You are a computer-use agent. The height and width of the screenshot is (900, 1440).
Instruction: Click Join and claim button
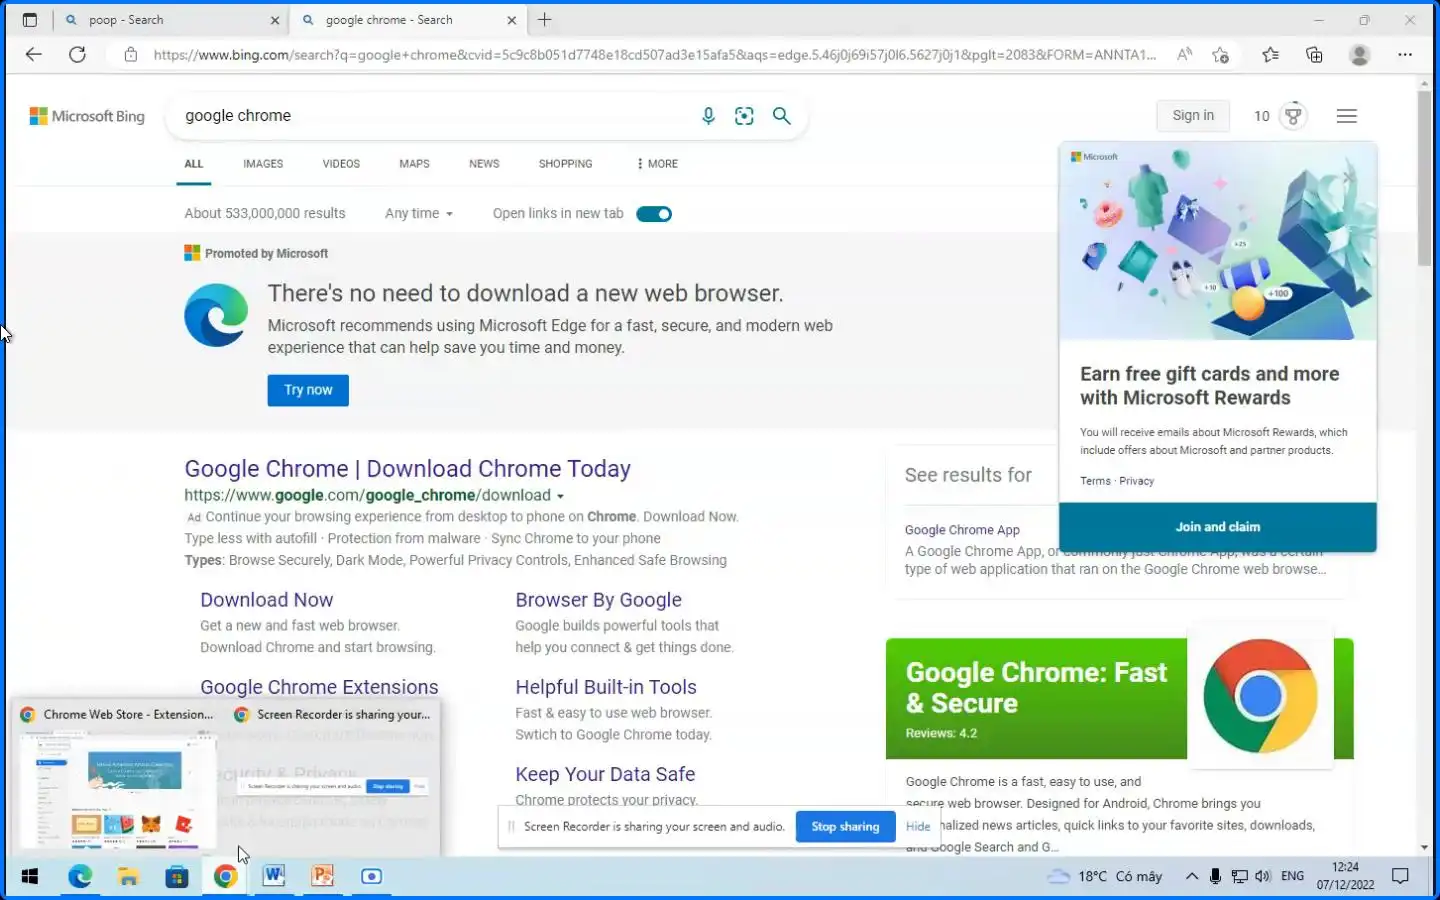coord(1217,527)
